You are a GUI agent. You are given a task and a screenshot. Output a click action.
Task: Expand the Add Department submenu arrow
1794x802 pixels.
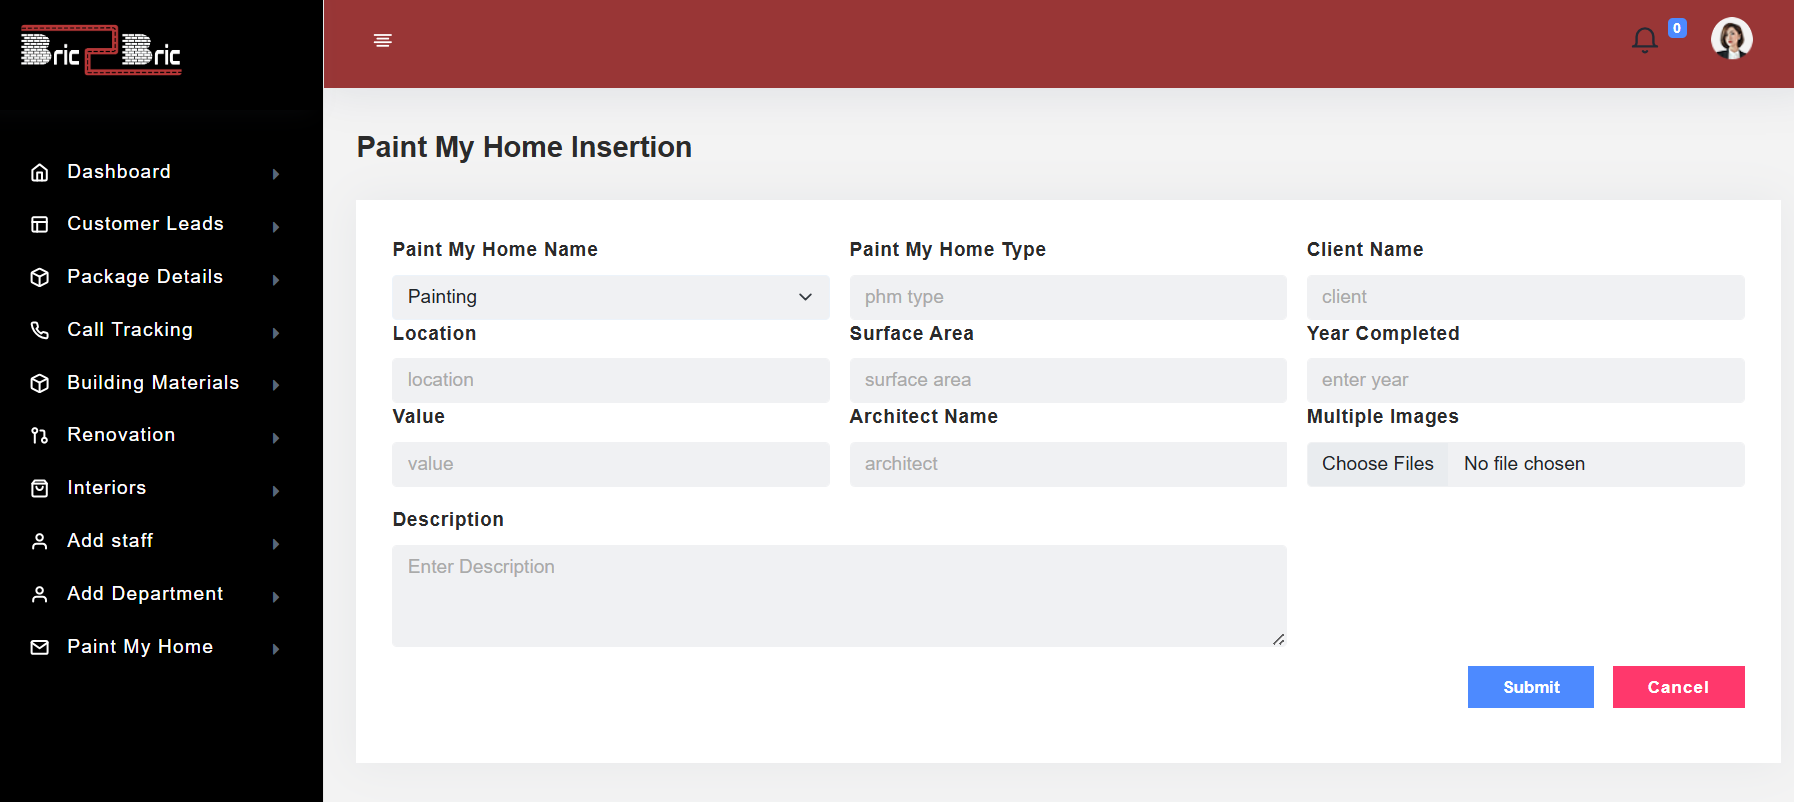(276, 597)
